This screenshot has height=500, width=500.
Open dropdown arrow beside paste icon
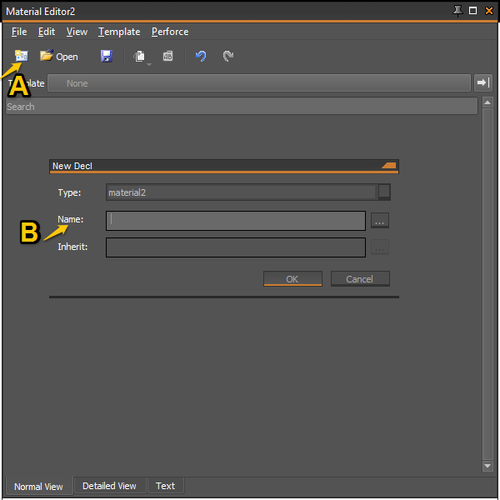pos(149,64)
